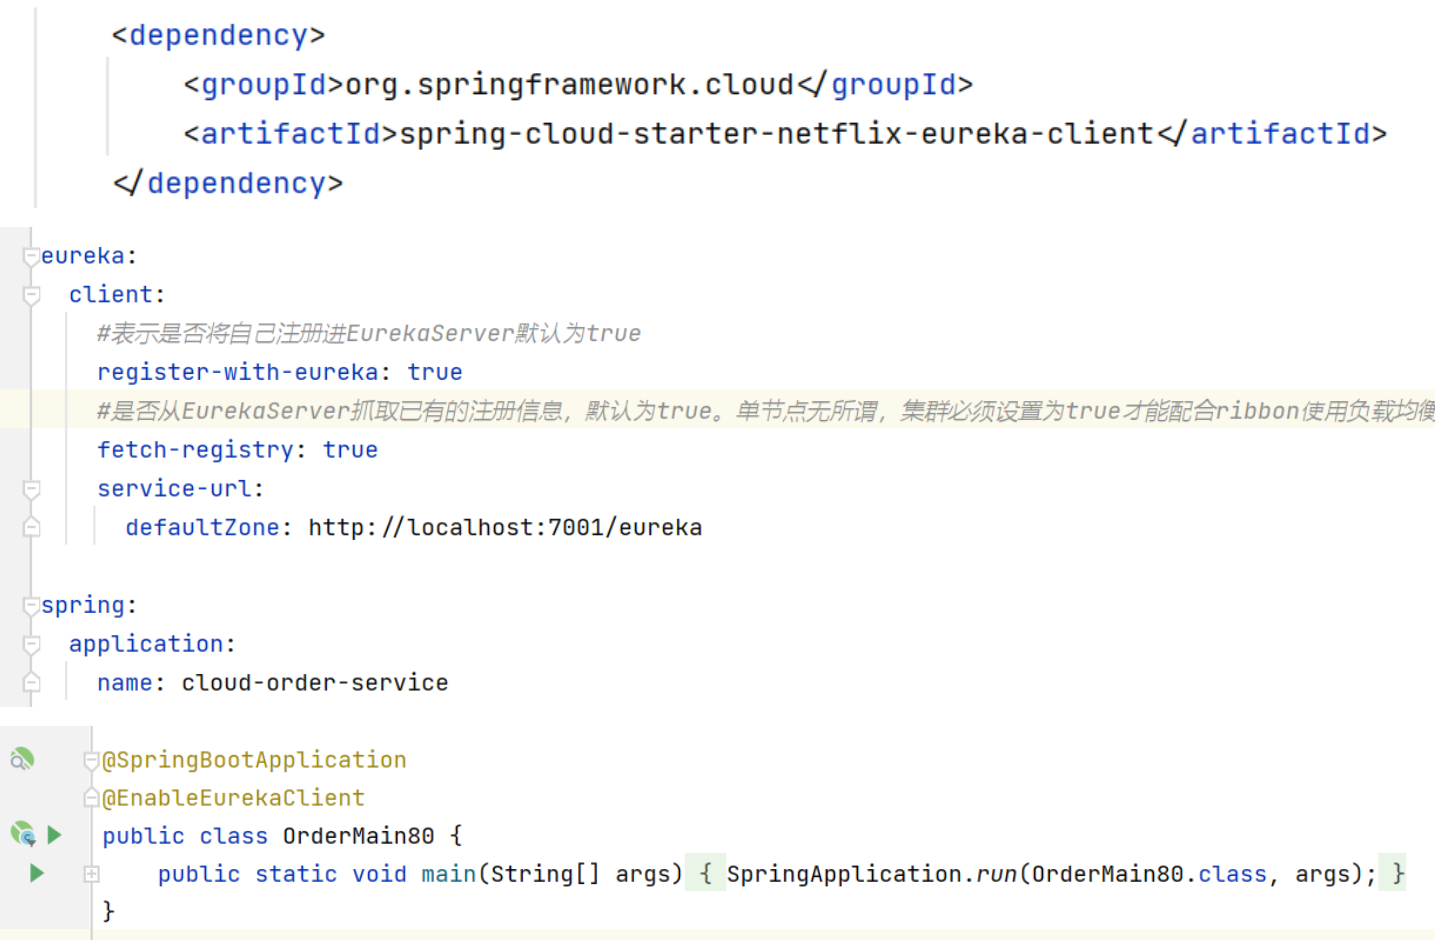1447x940 pixels.
Task: Click the eureka: key
Action: (89, 256)
